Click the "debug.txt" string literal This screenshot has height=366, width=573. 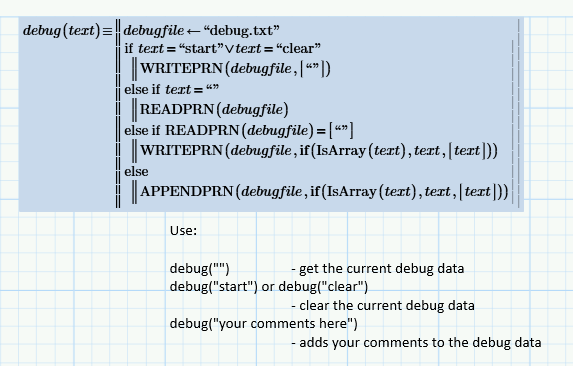coord(241,30)
